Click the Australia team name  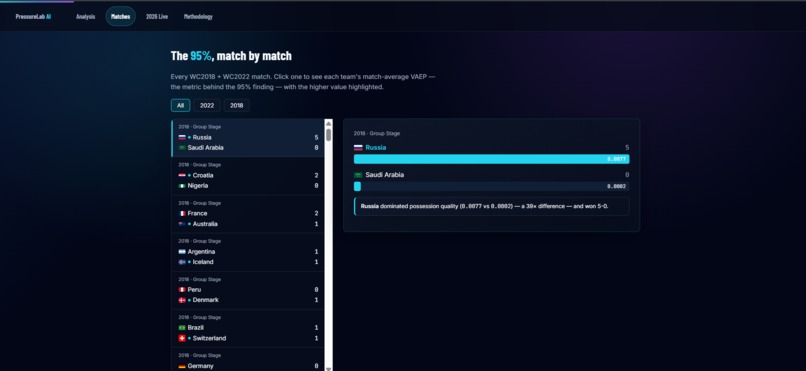click(x=205, y=224)
